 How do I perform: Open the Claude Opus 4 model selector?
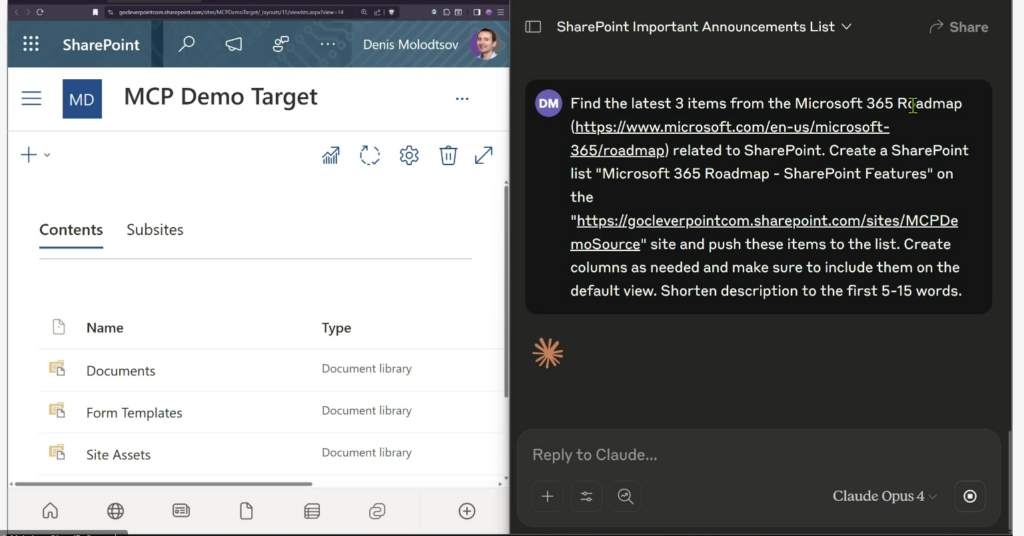tap(884, 496)
